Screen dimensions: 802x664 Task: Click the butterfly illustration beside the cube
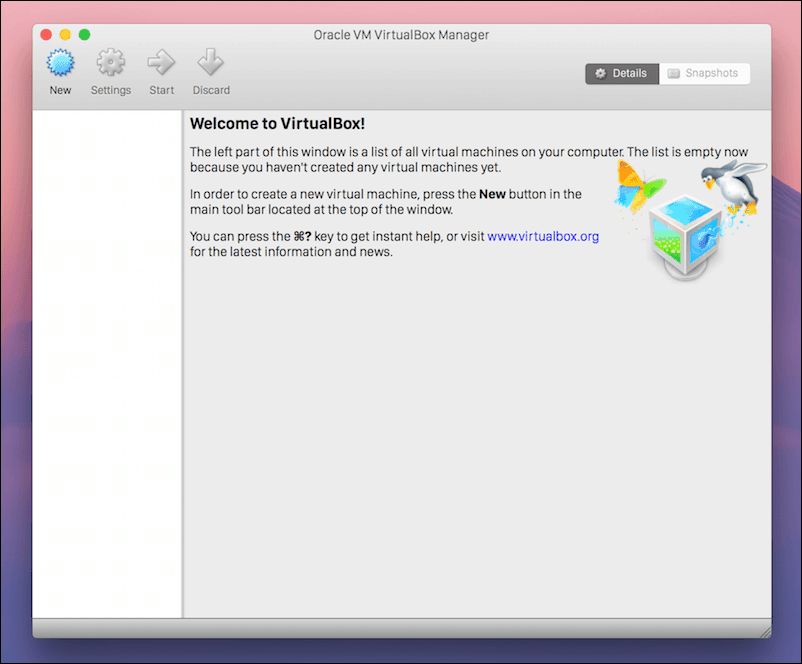tap(640, 185)
